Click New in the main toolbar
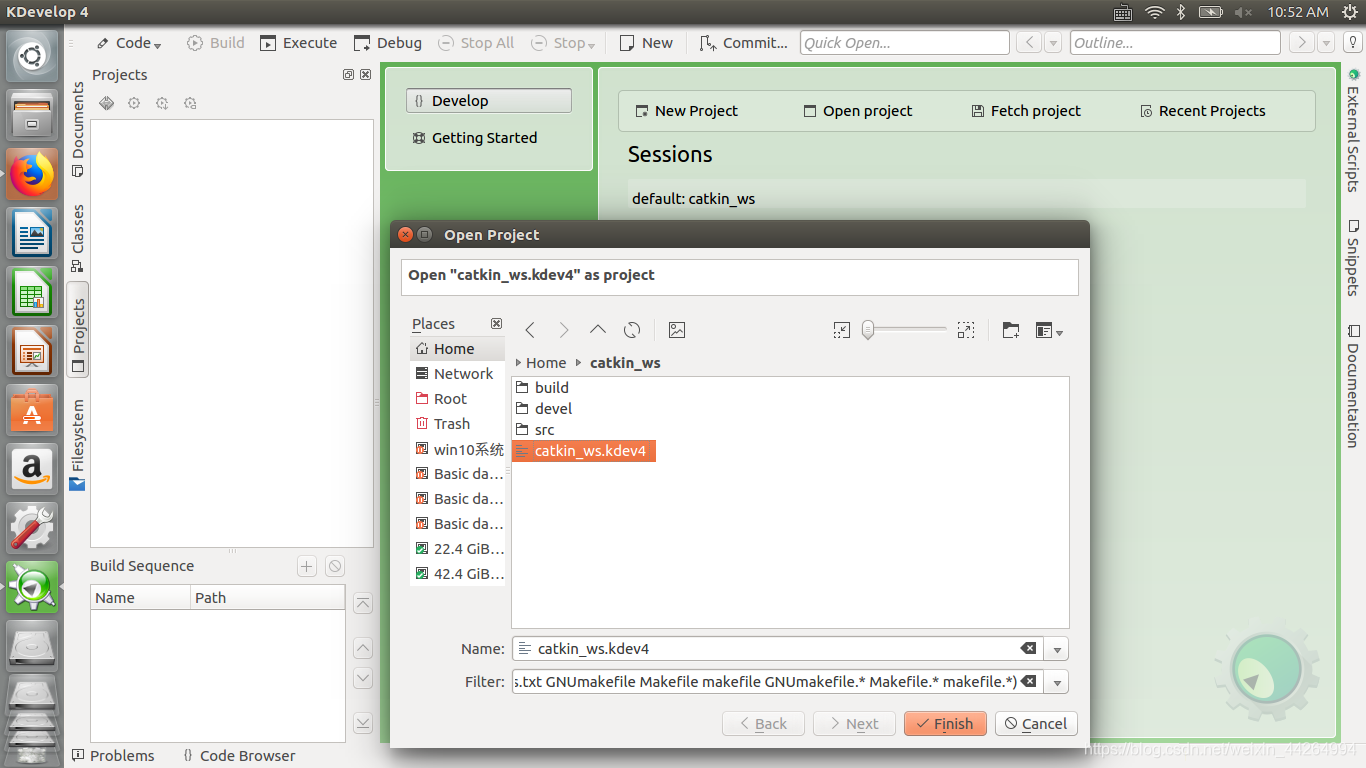The height and width of the screenshot is (768, 1366). [647, 43]
